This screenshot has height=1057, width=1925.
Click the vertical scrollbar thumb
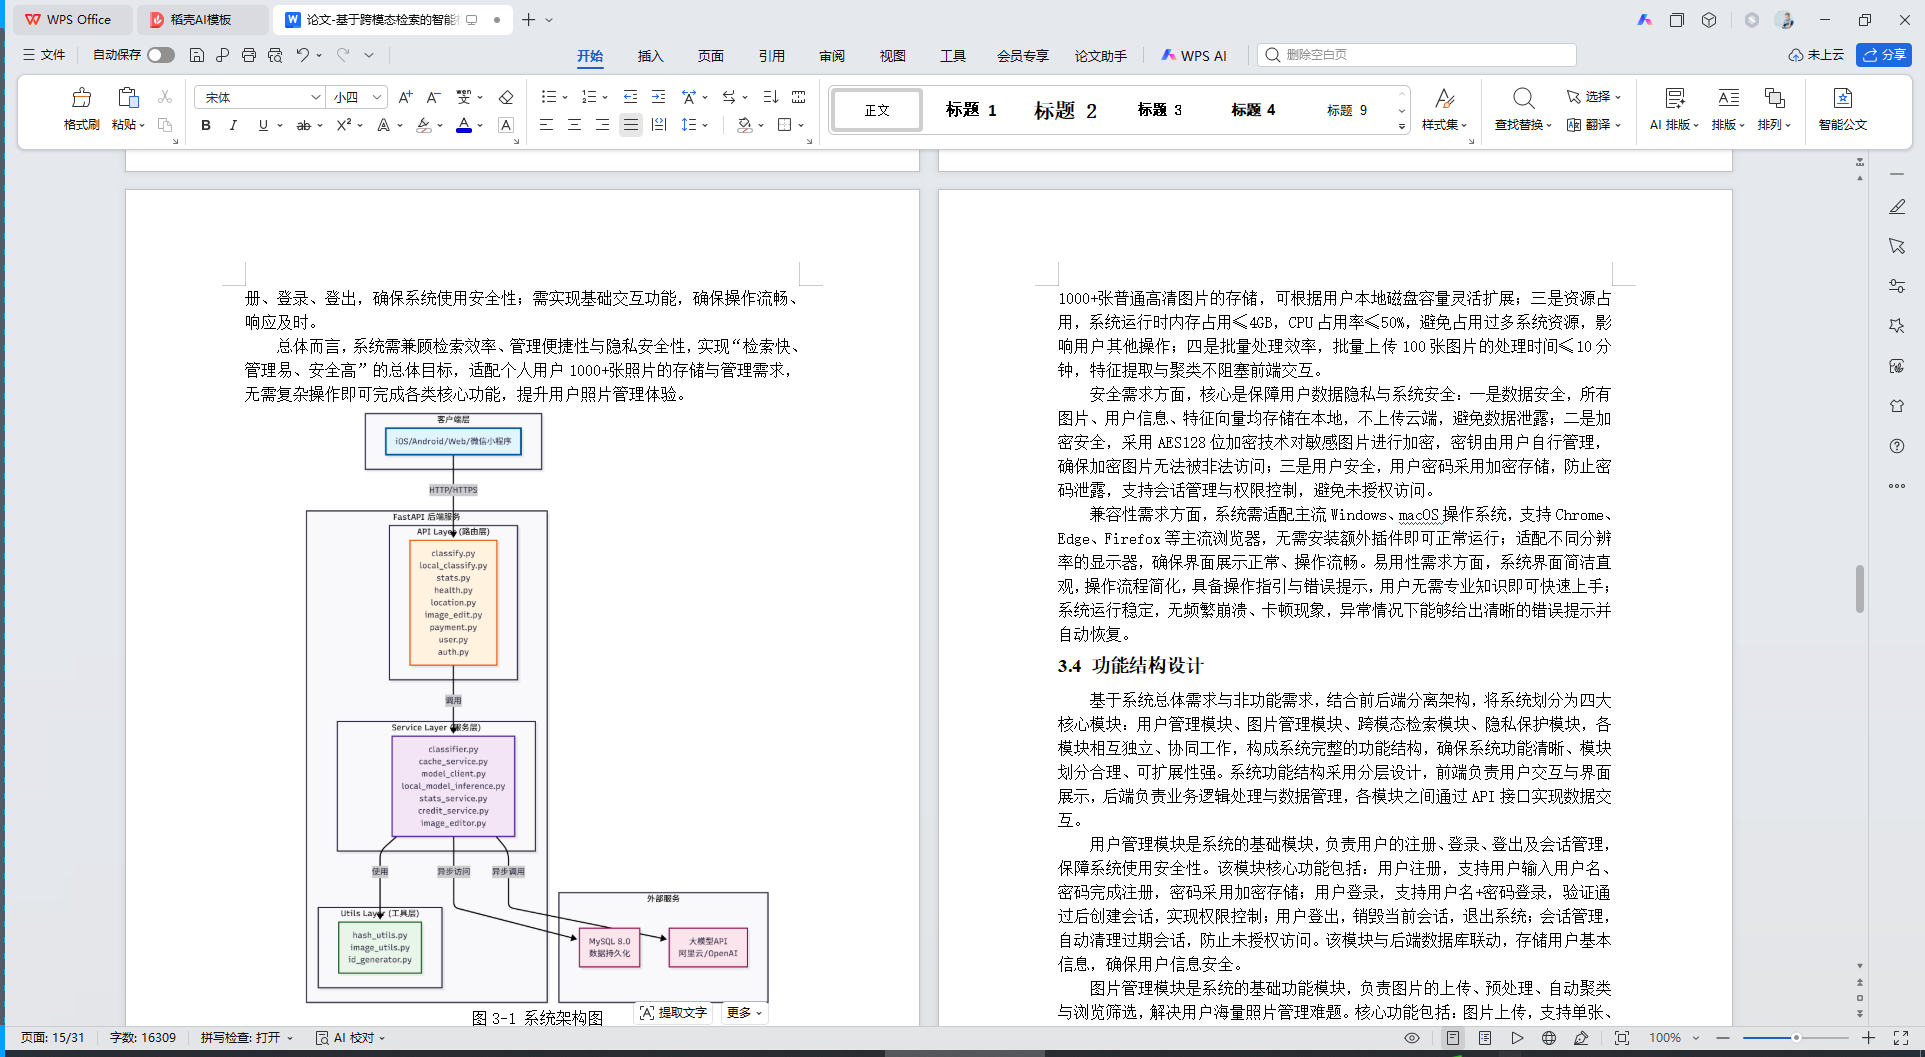[1860, 589]
